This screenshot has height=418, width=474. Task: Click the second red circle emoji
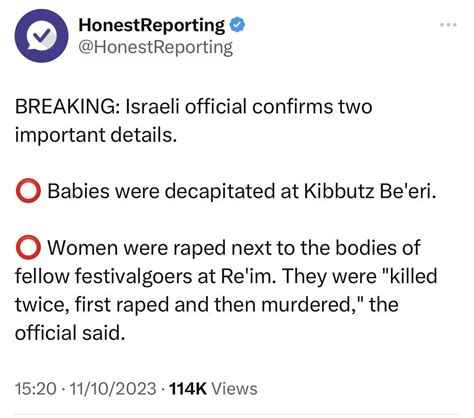click(28, 247)
